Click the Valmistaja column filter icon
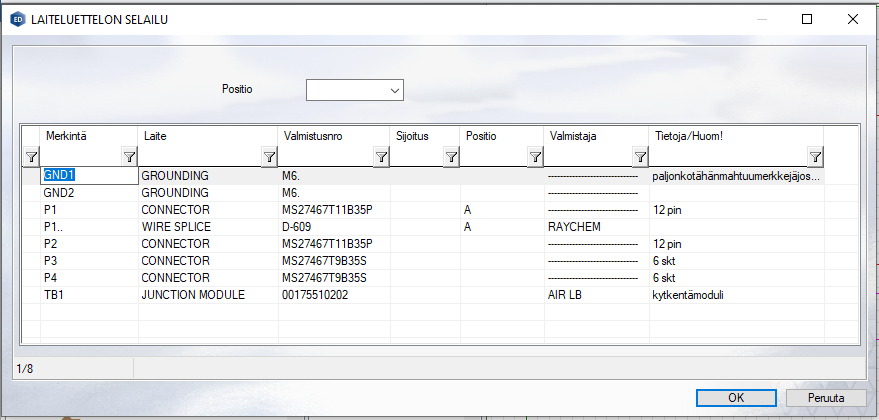Screen dimensions: 879x420 [640, 157]
